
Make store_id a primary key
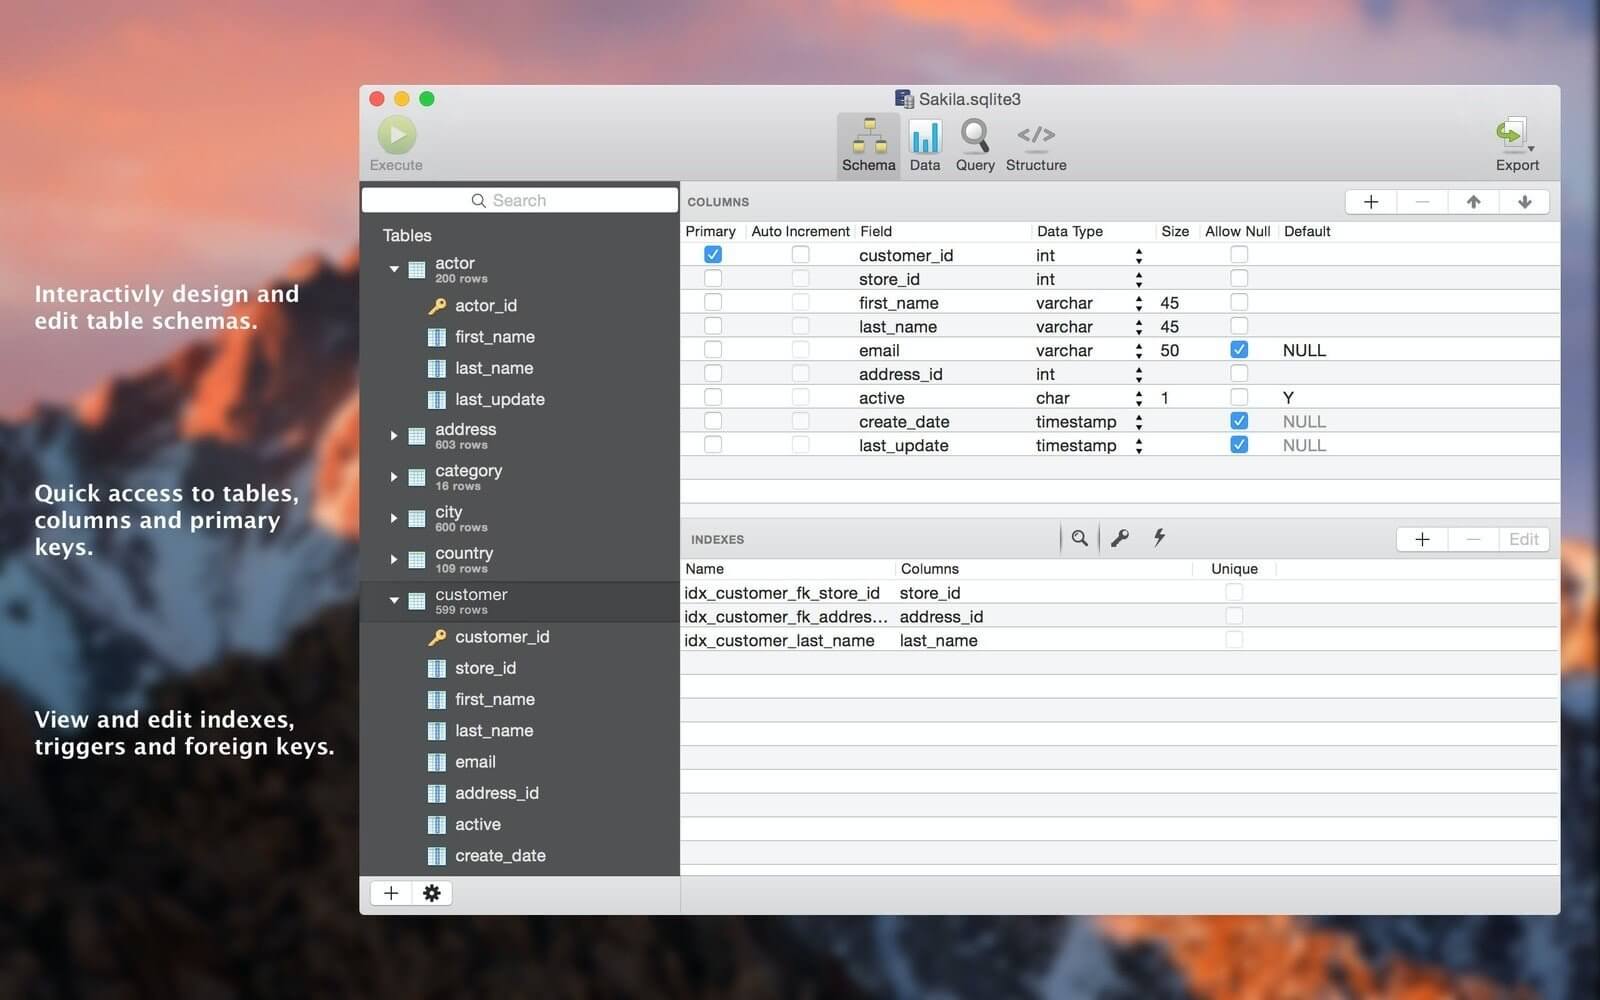[712, 277]
